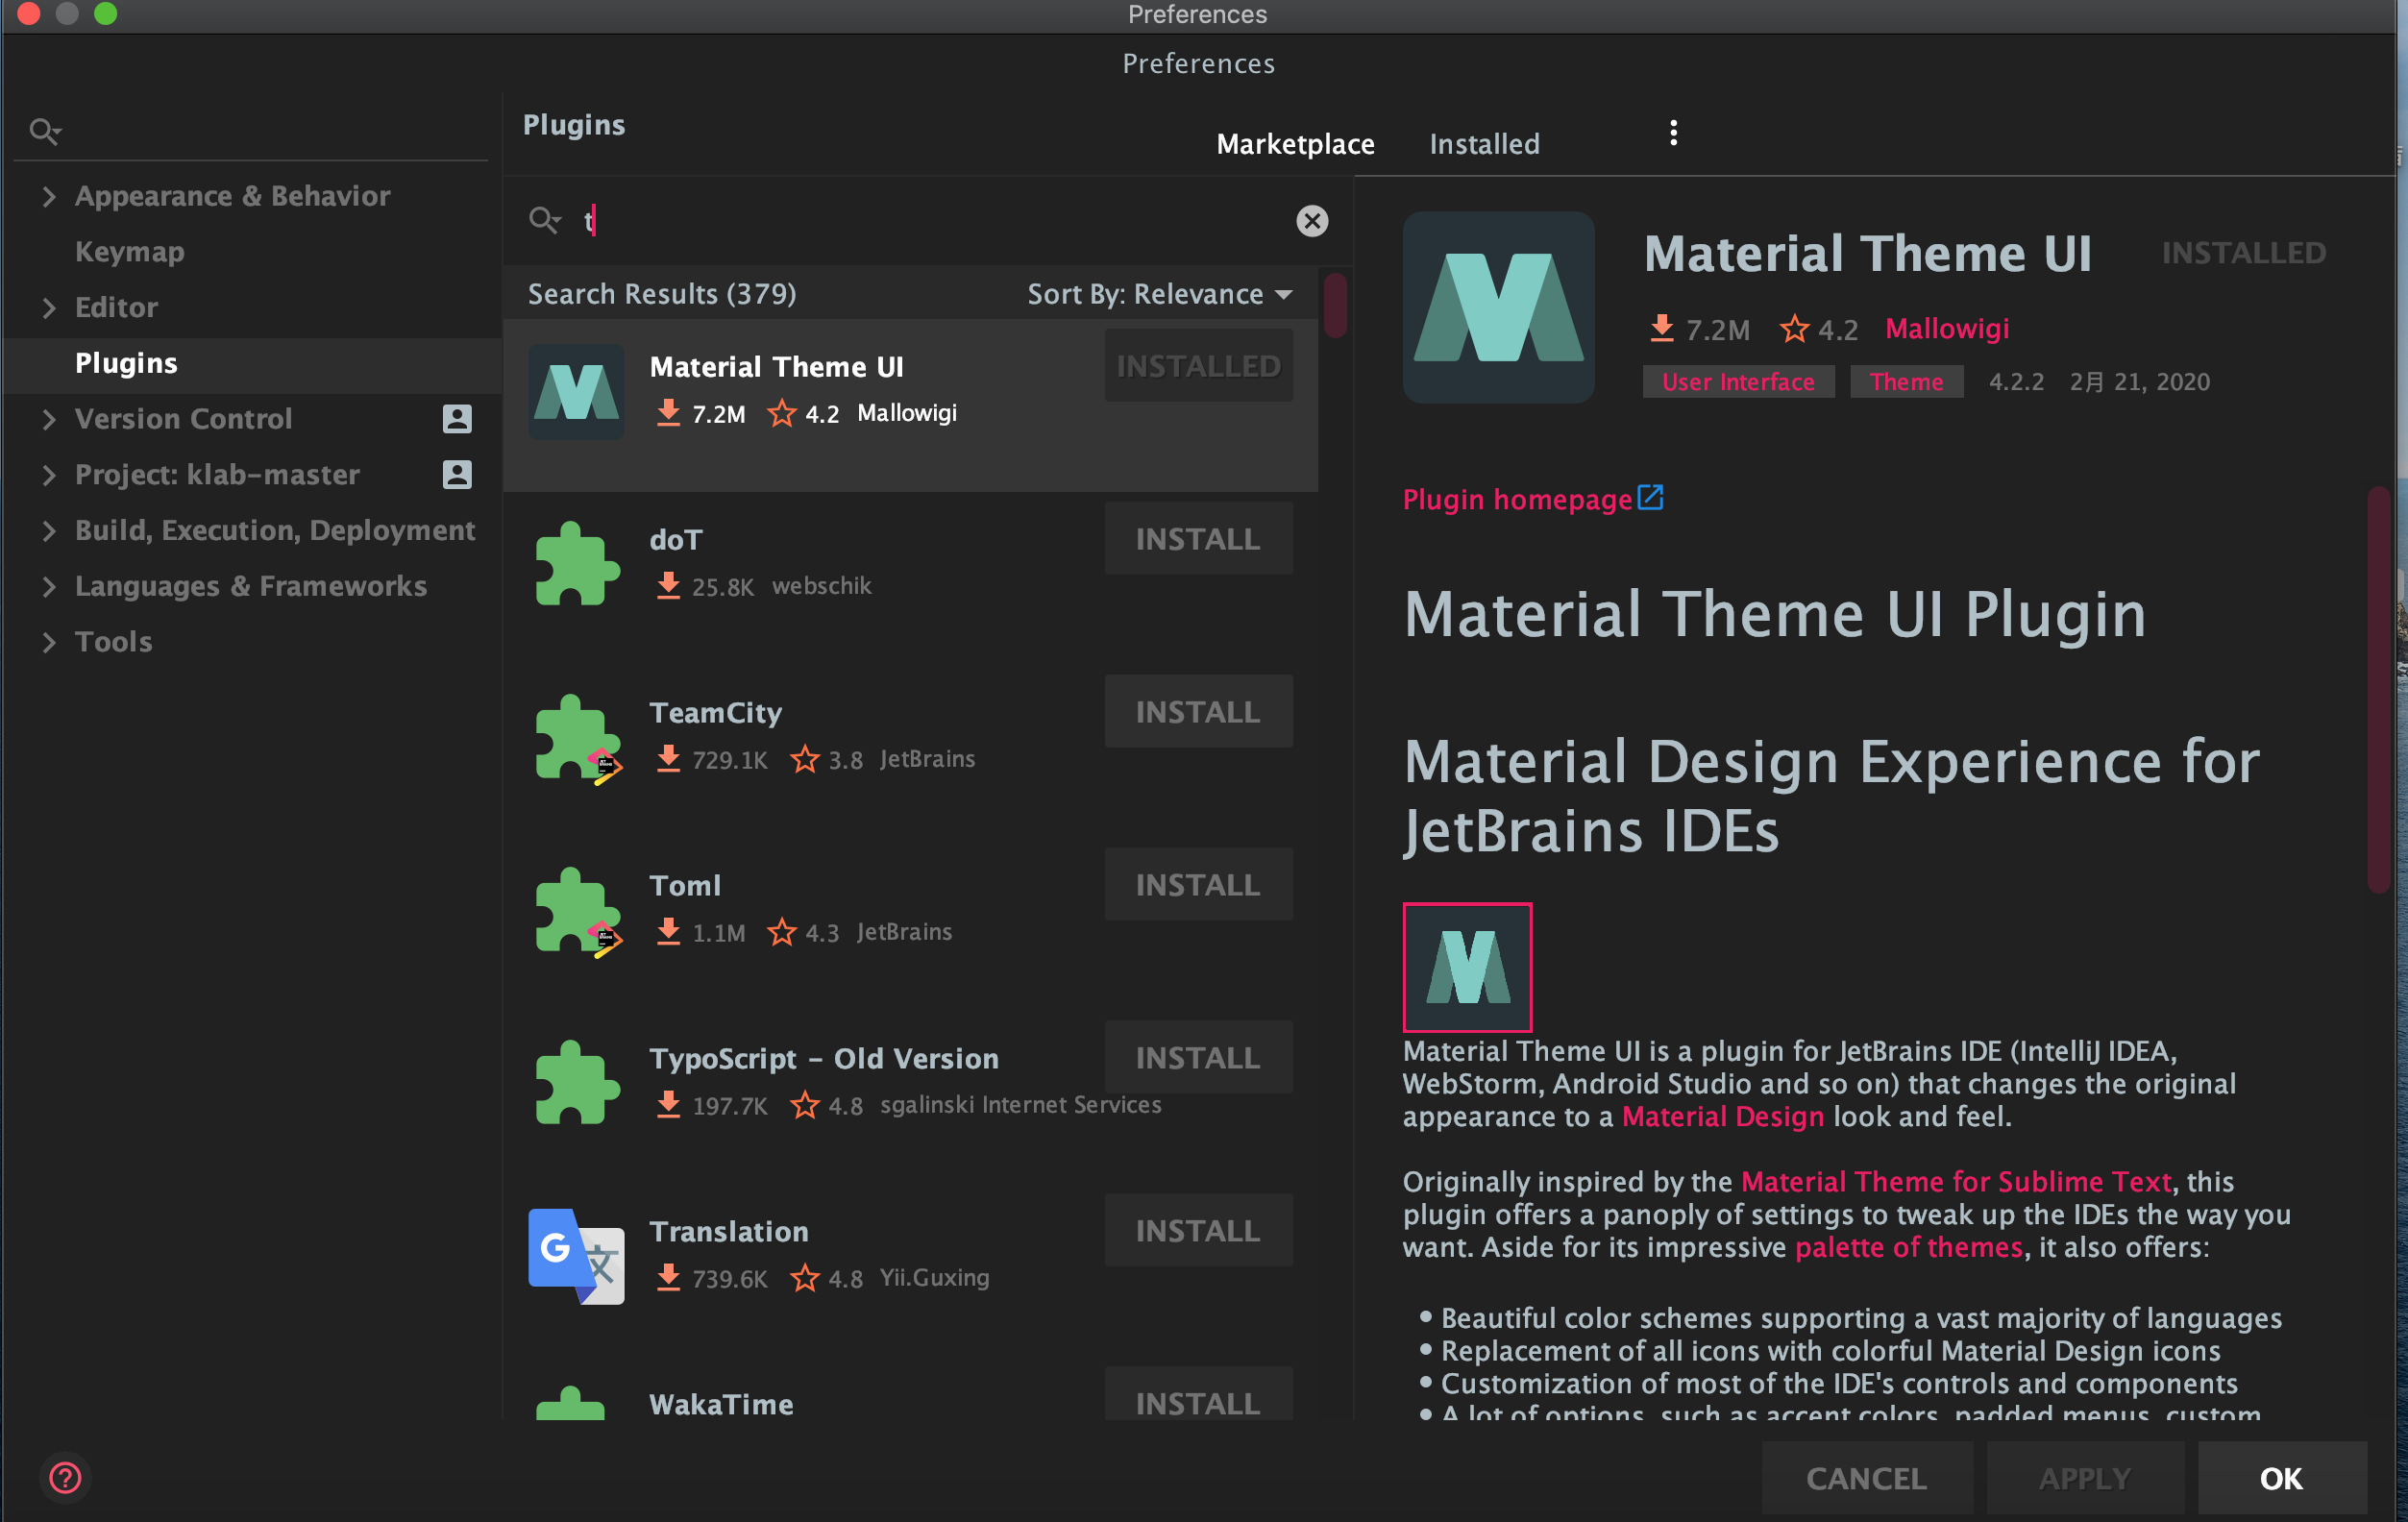Screen dimensions: 2408x1522
Task: Click the Translation plugin Google icon
Action: tap(577, 1257)
